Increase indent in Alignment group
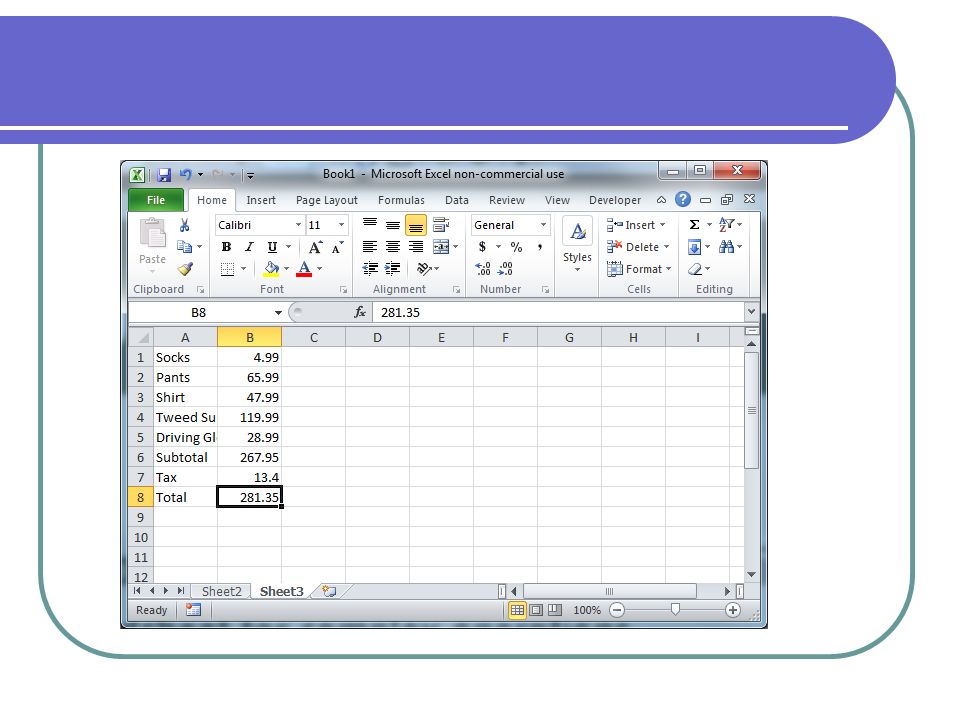960x720 pixels. [x=392, y=269]
